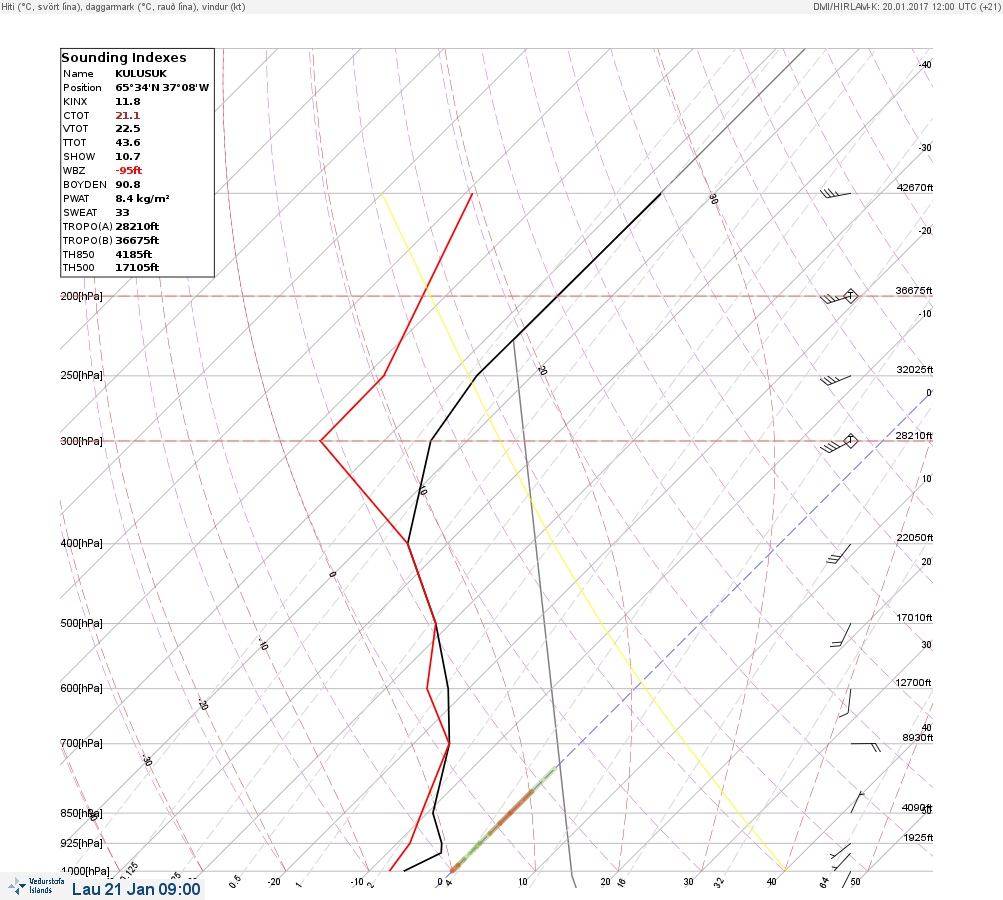Click the 32025ft height label

click(x=915, y=370)
